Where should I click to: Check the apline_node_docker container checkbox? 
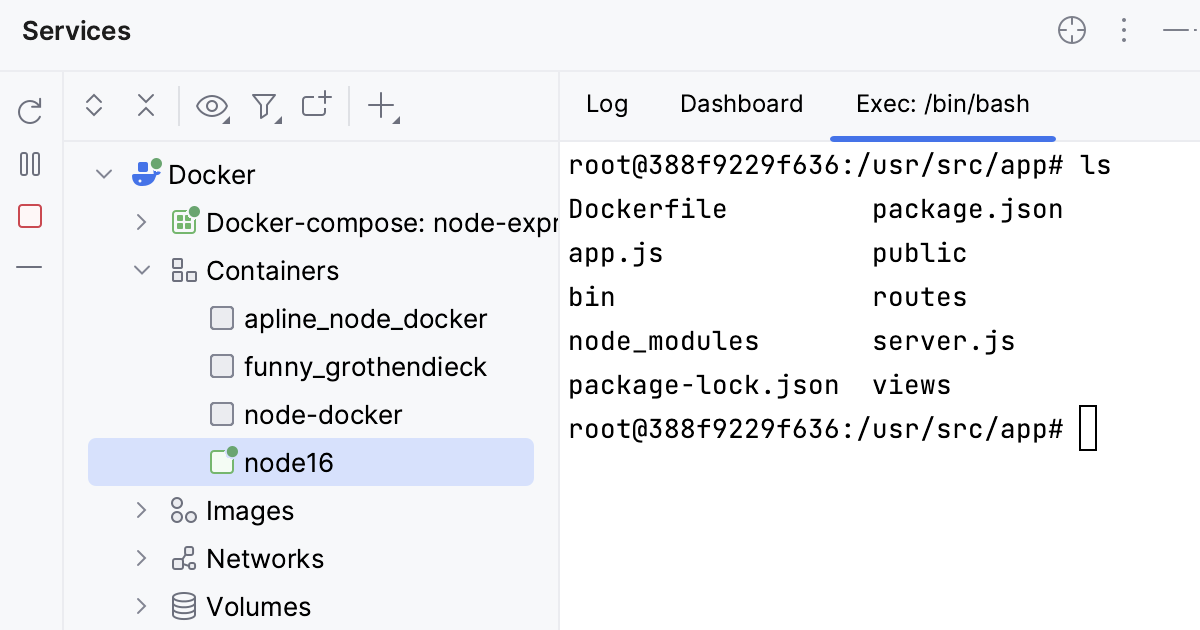pos(221,318)
